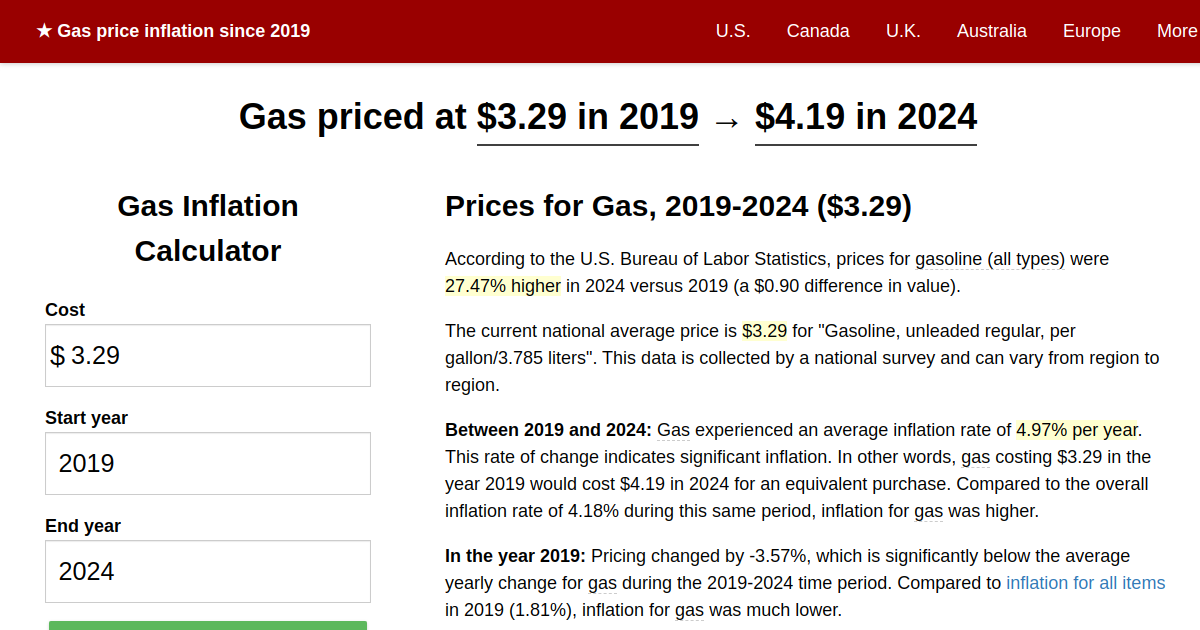Click the End year field showing 2024
This screenshot has width=1200, height=630.
pyautogui.click(x=207, y=571)
